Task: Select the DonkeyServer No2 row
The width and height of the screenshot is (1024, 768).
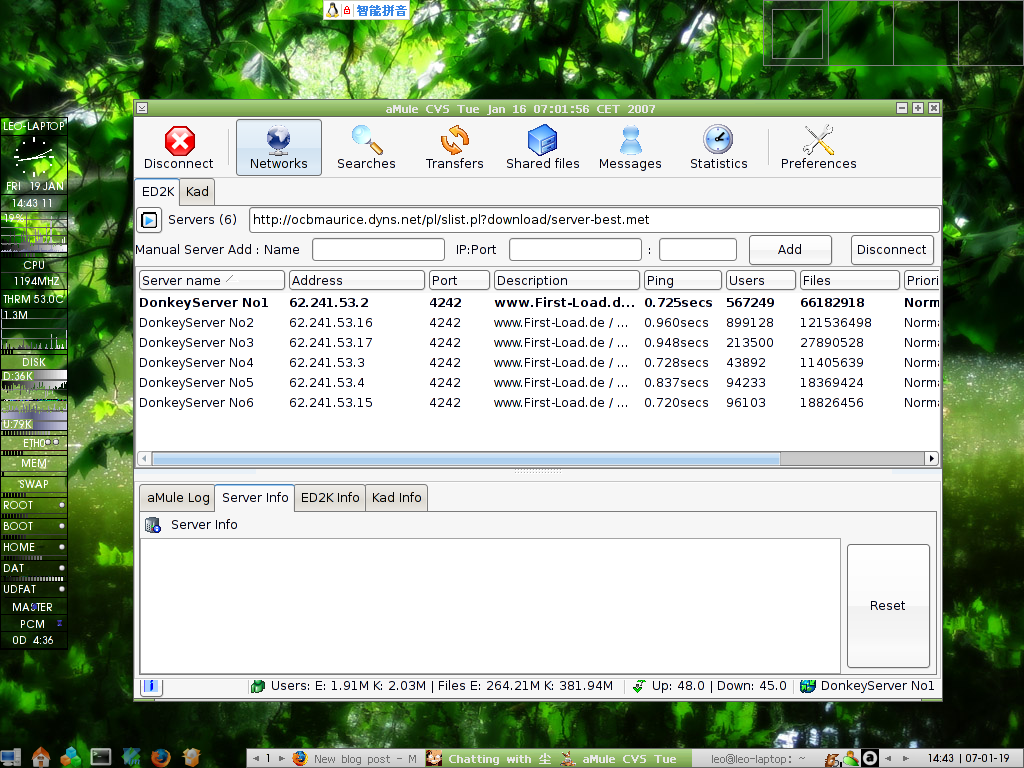Action: pos(538,323)
